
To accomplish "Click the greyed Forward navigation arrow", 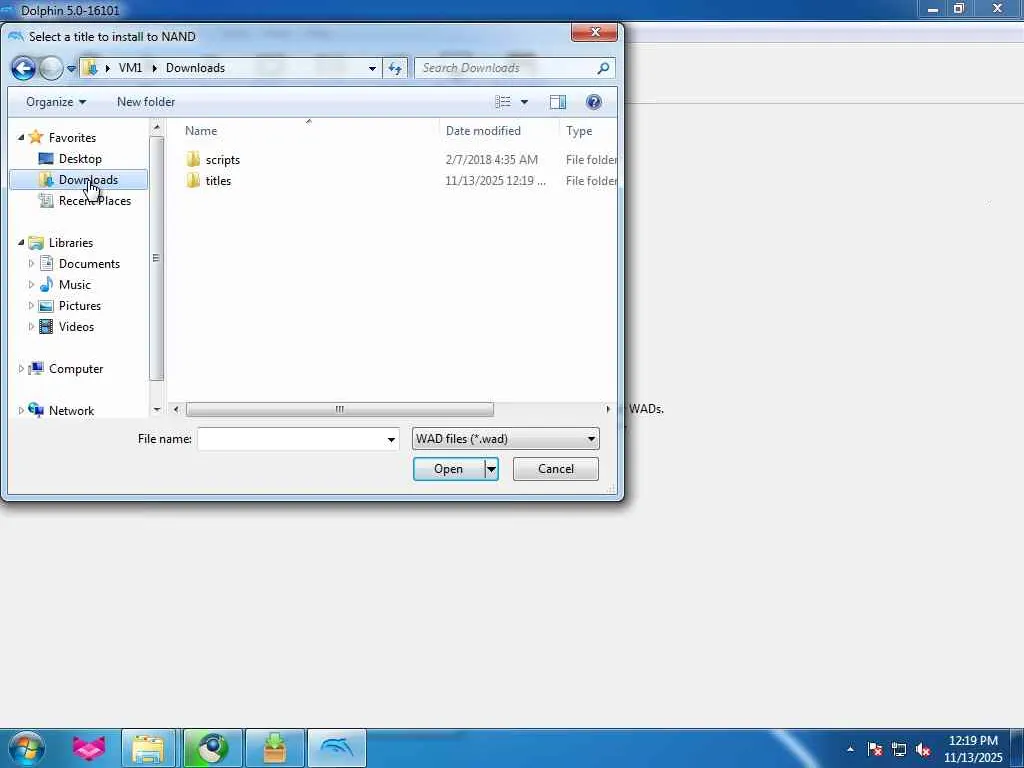I will pos(51,68).
